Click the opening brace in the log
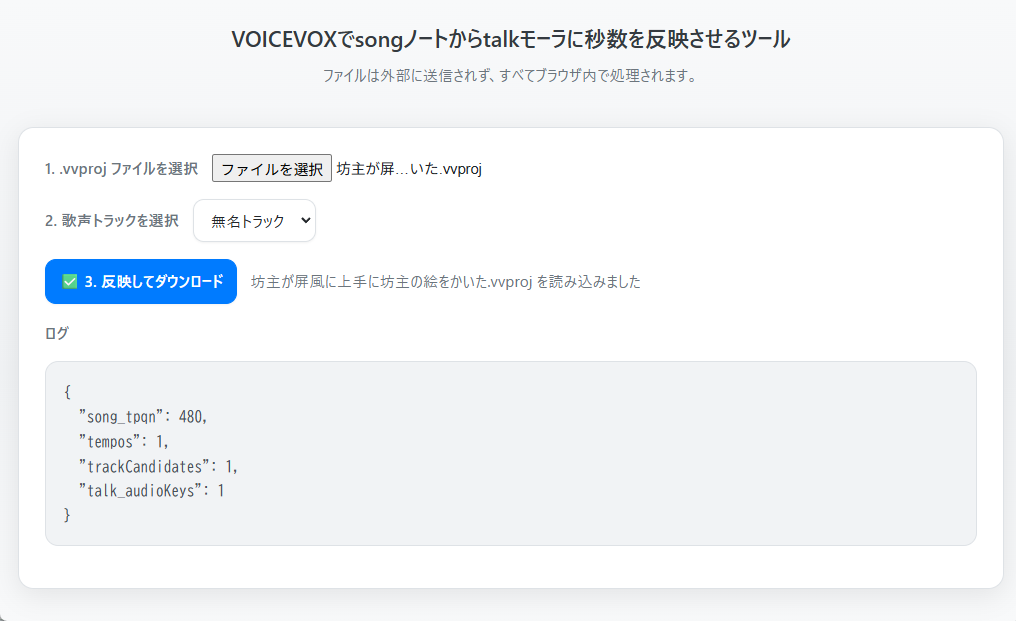 tap(67, 392)
